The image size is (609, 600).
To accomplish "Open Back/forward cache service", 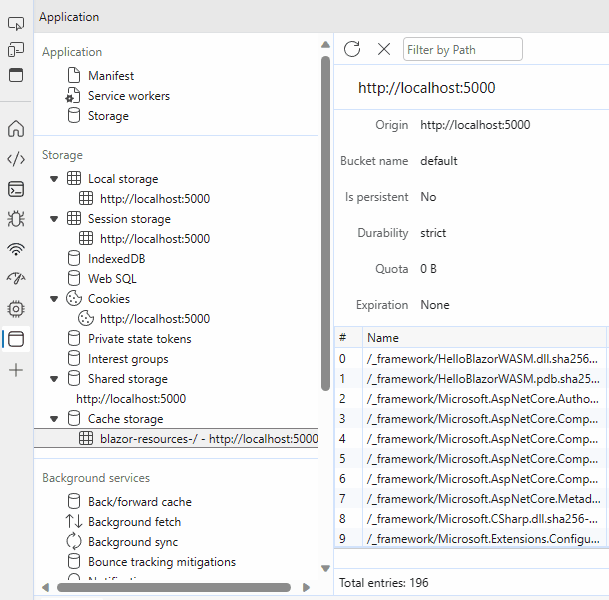I will 139,502.
